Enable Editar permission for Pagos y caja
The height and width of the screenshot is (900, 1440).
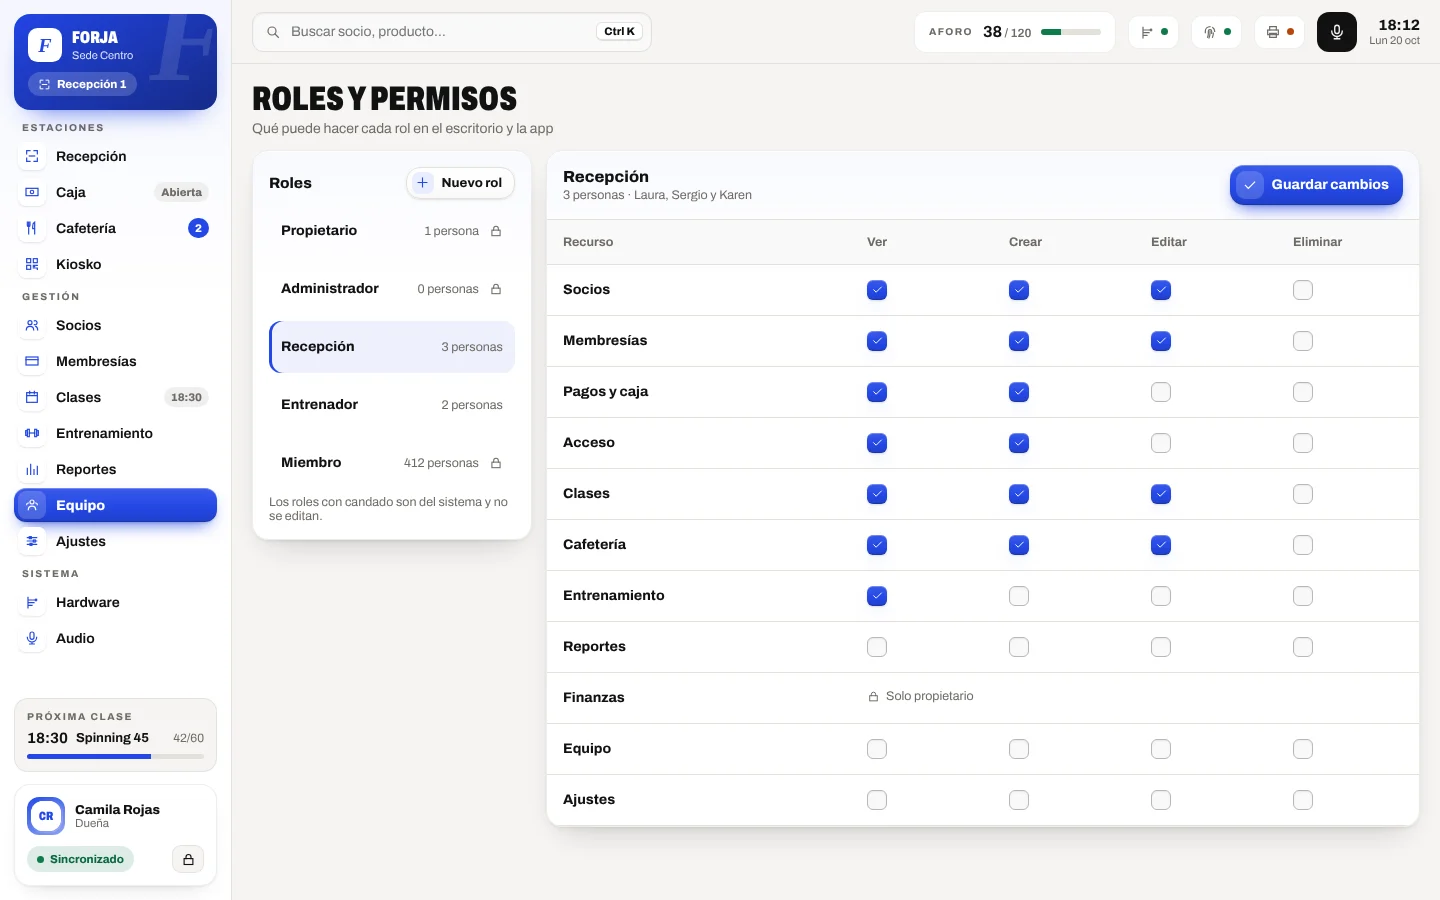tap(1161, 392)
